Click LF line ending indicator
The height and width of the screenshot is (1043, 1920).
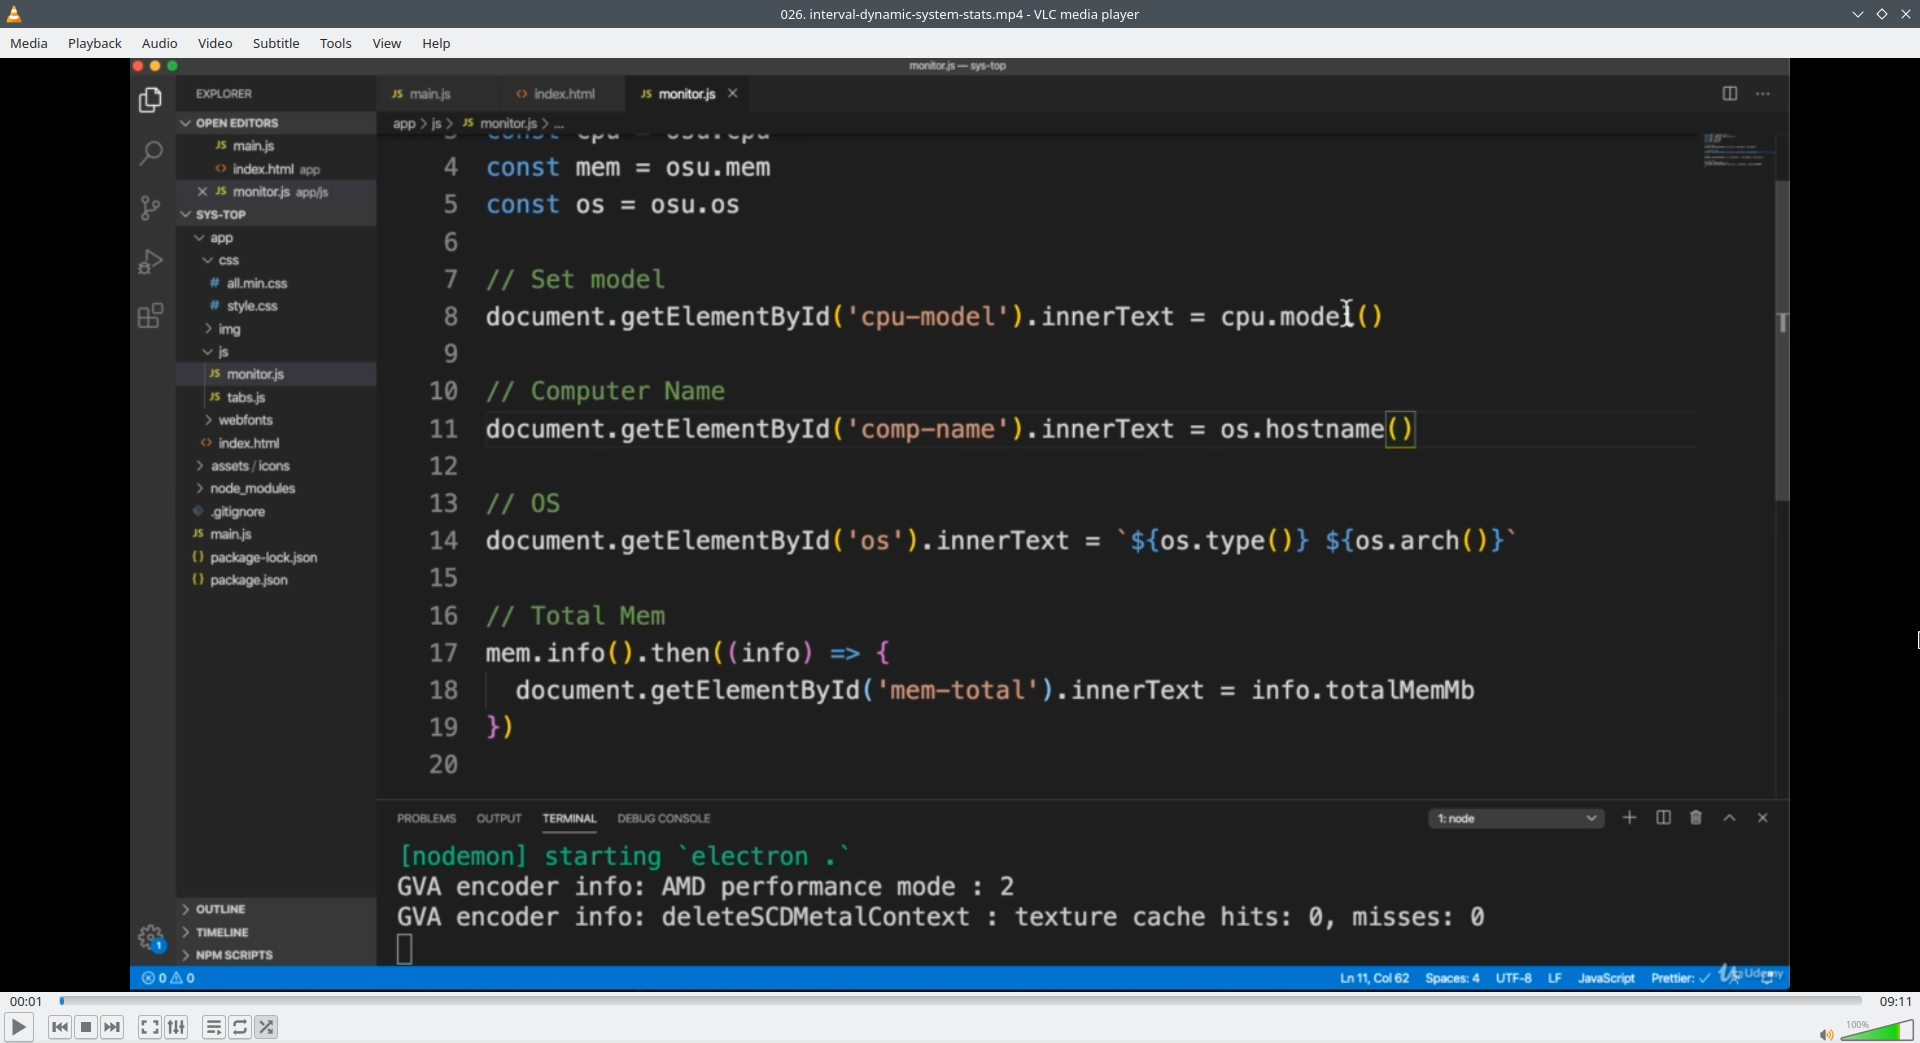[x=1554, y=978]
